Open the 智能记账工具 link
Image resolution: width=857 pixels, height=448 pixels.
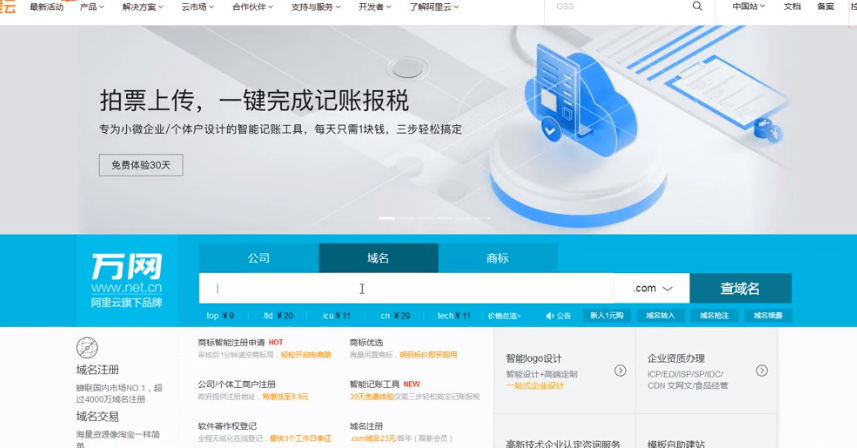click(374, 384)
